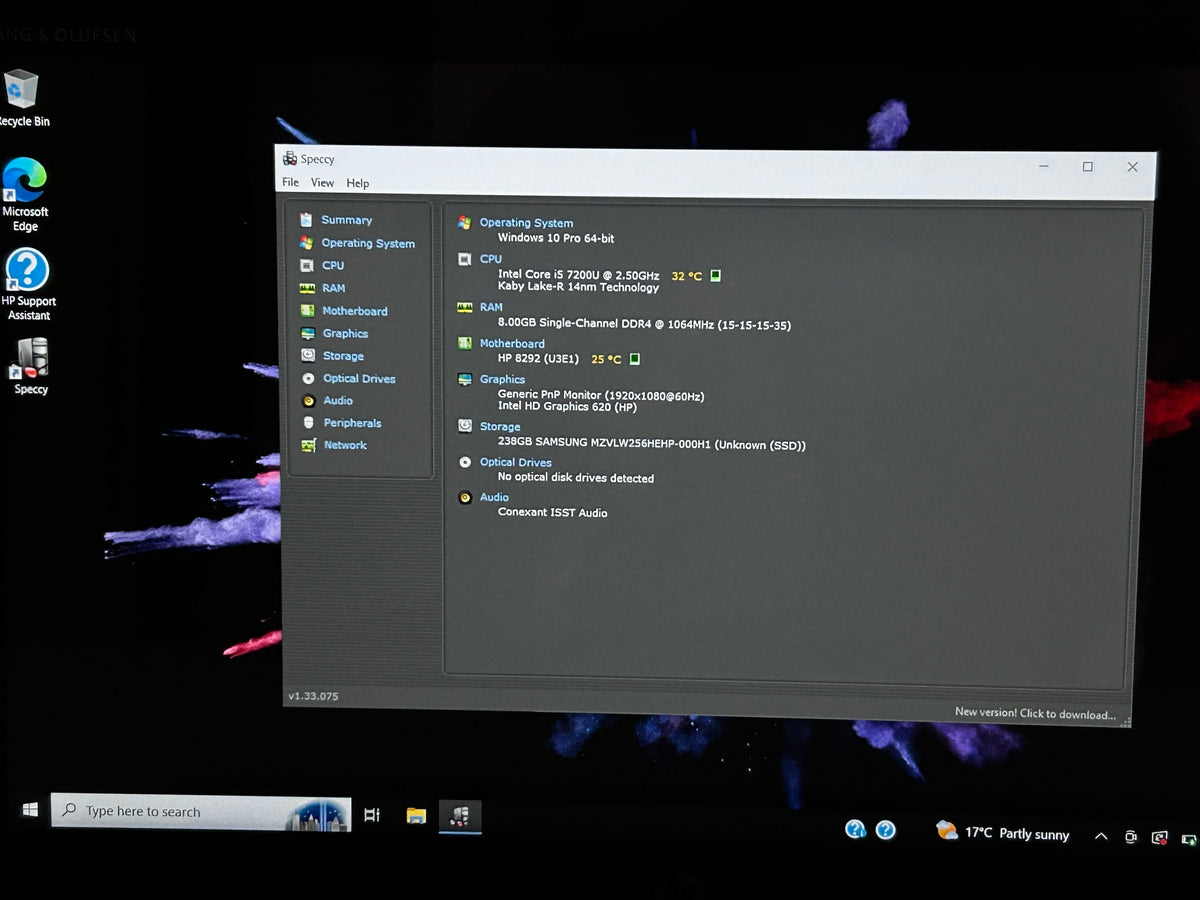Click the Network sidebar icon
Screen dimensions: 1200x900
[x=308, y=446]
